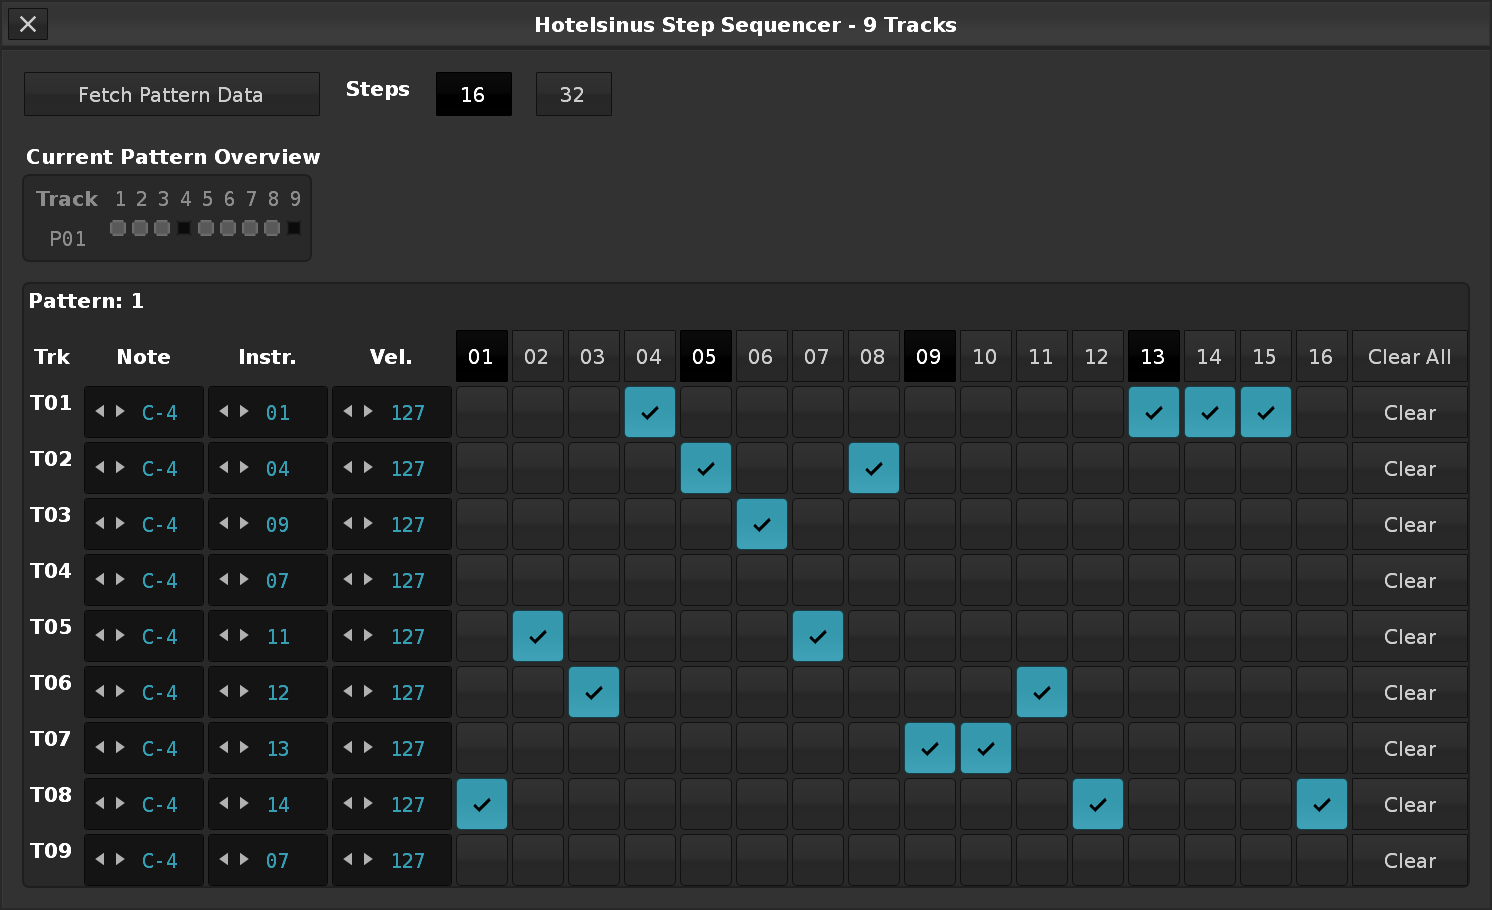Increase T01 velocity with right arrow
1492x910 pixels.
368,411
